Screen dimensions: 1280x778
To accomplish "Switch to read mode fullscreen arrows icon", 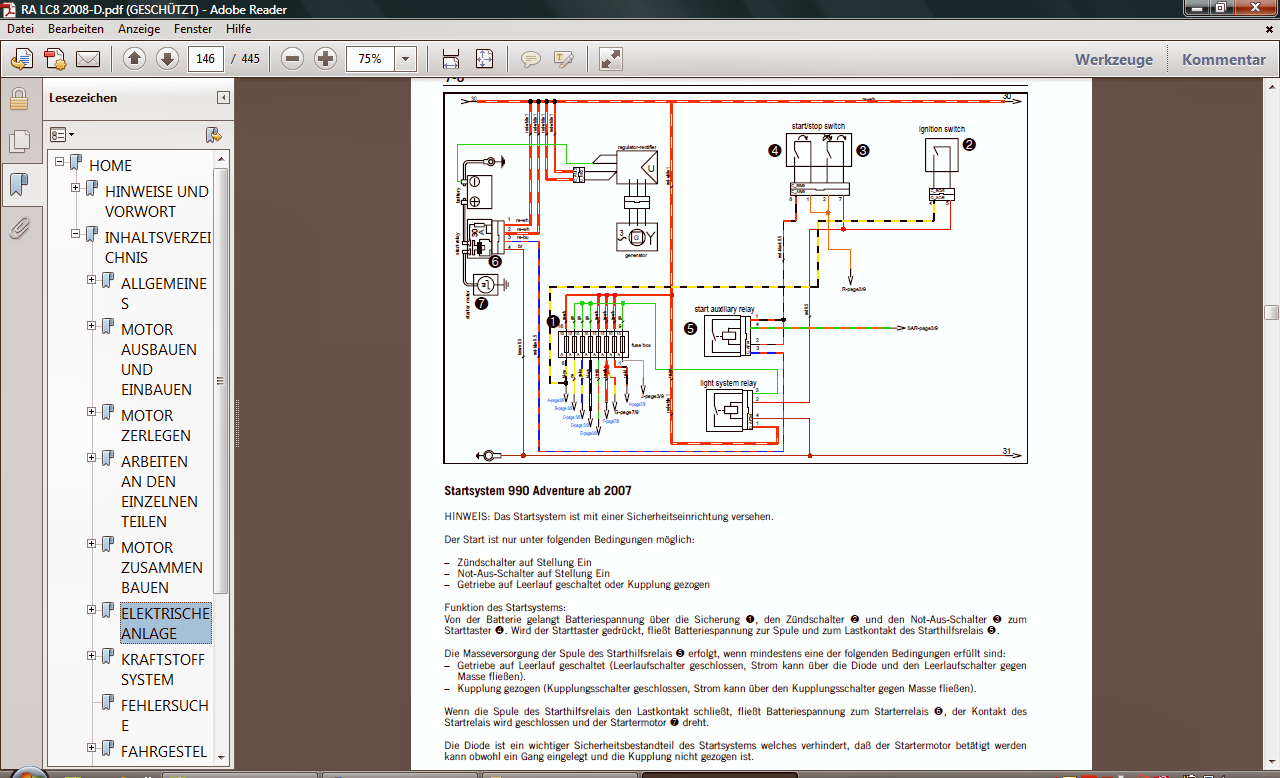I will (611, 59).
